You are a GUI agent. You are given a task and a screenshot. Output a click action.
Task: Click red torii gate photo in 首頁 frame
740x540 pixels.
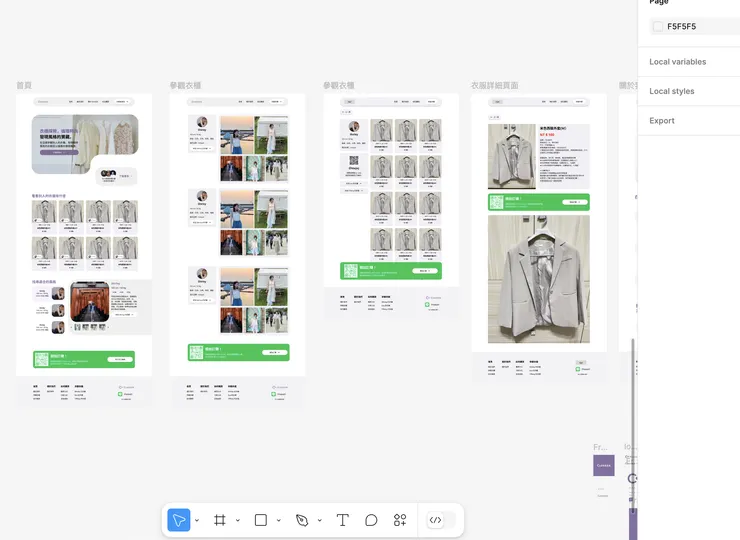pyautogui.click(x=90, y=302)
